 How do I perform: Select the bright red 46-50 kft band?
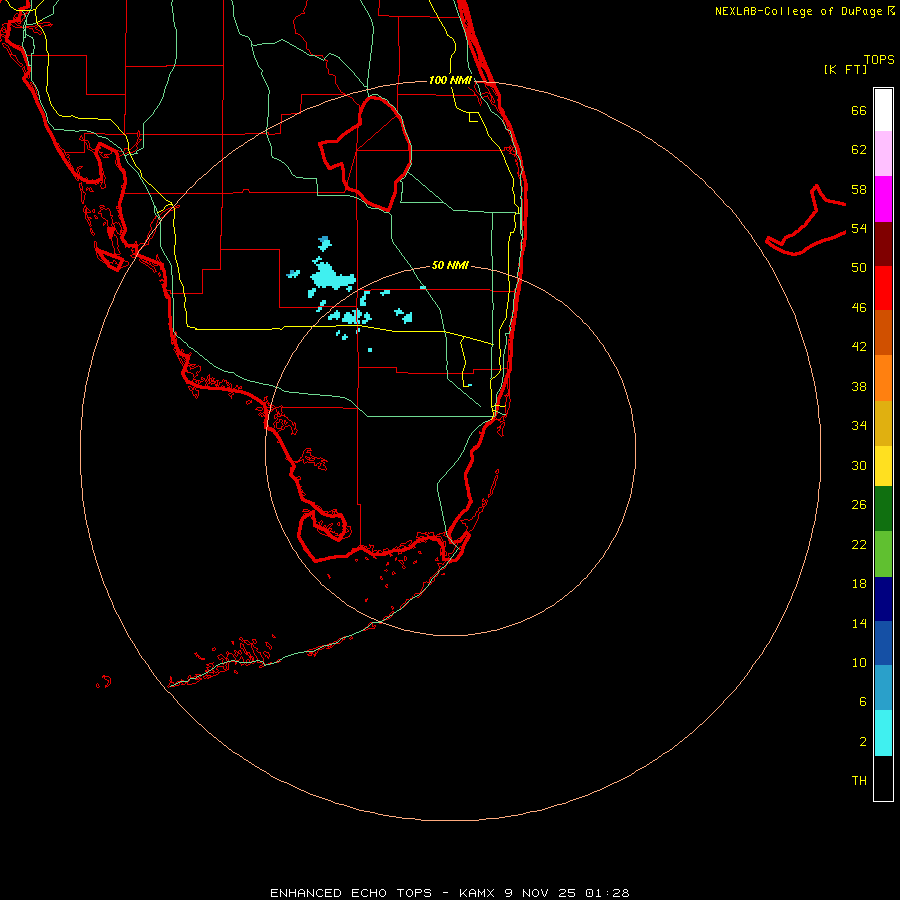[883, 288]
